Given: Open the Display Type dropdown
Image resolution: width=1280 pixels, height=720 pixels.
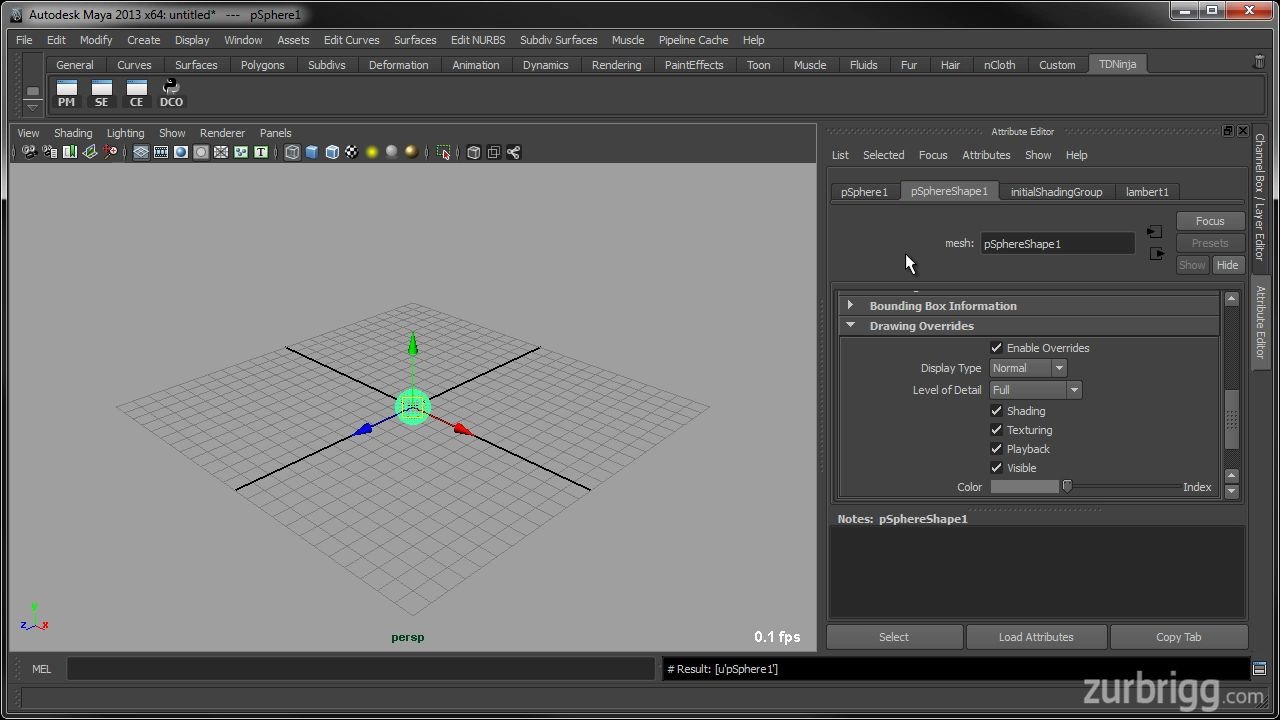Looking at the screenshot, I should [x=1028, y=368].
